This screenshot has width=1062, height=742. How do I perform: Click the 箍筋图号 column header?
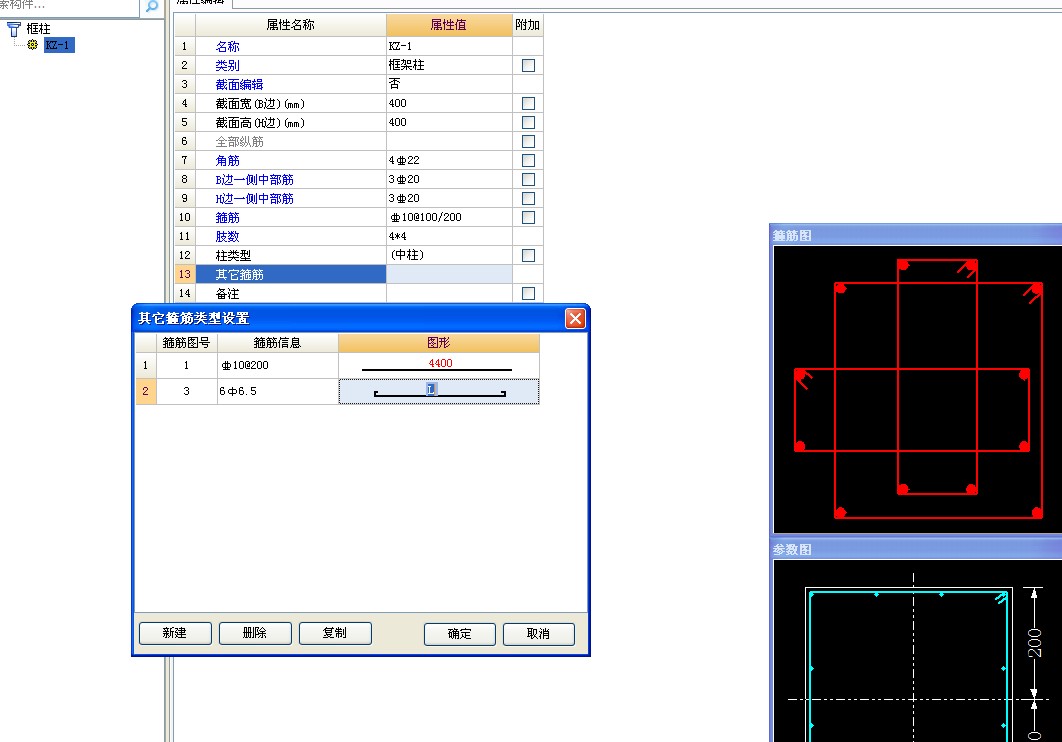point(186,343)
